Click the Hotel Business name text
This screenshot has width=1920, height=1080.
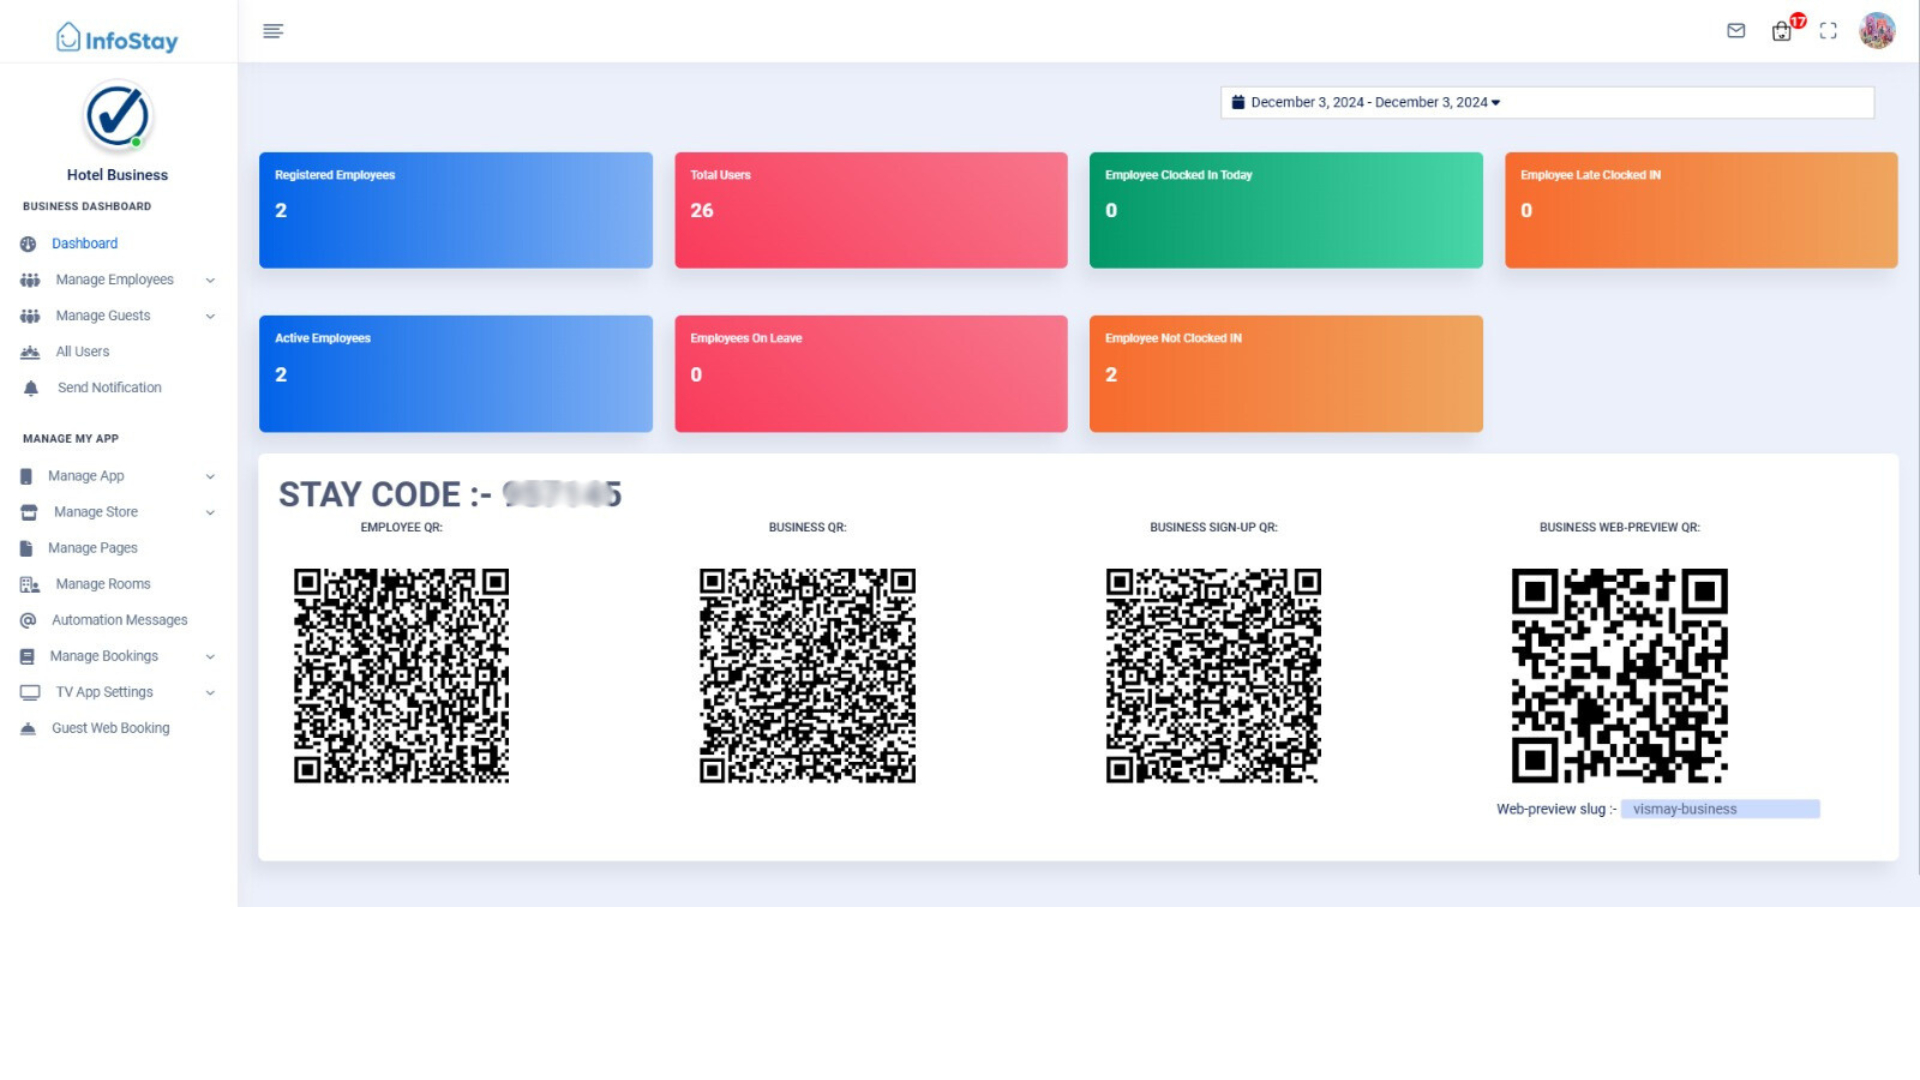click(x=117, y=175)
